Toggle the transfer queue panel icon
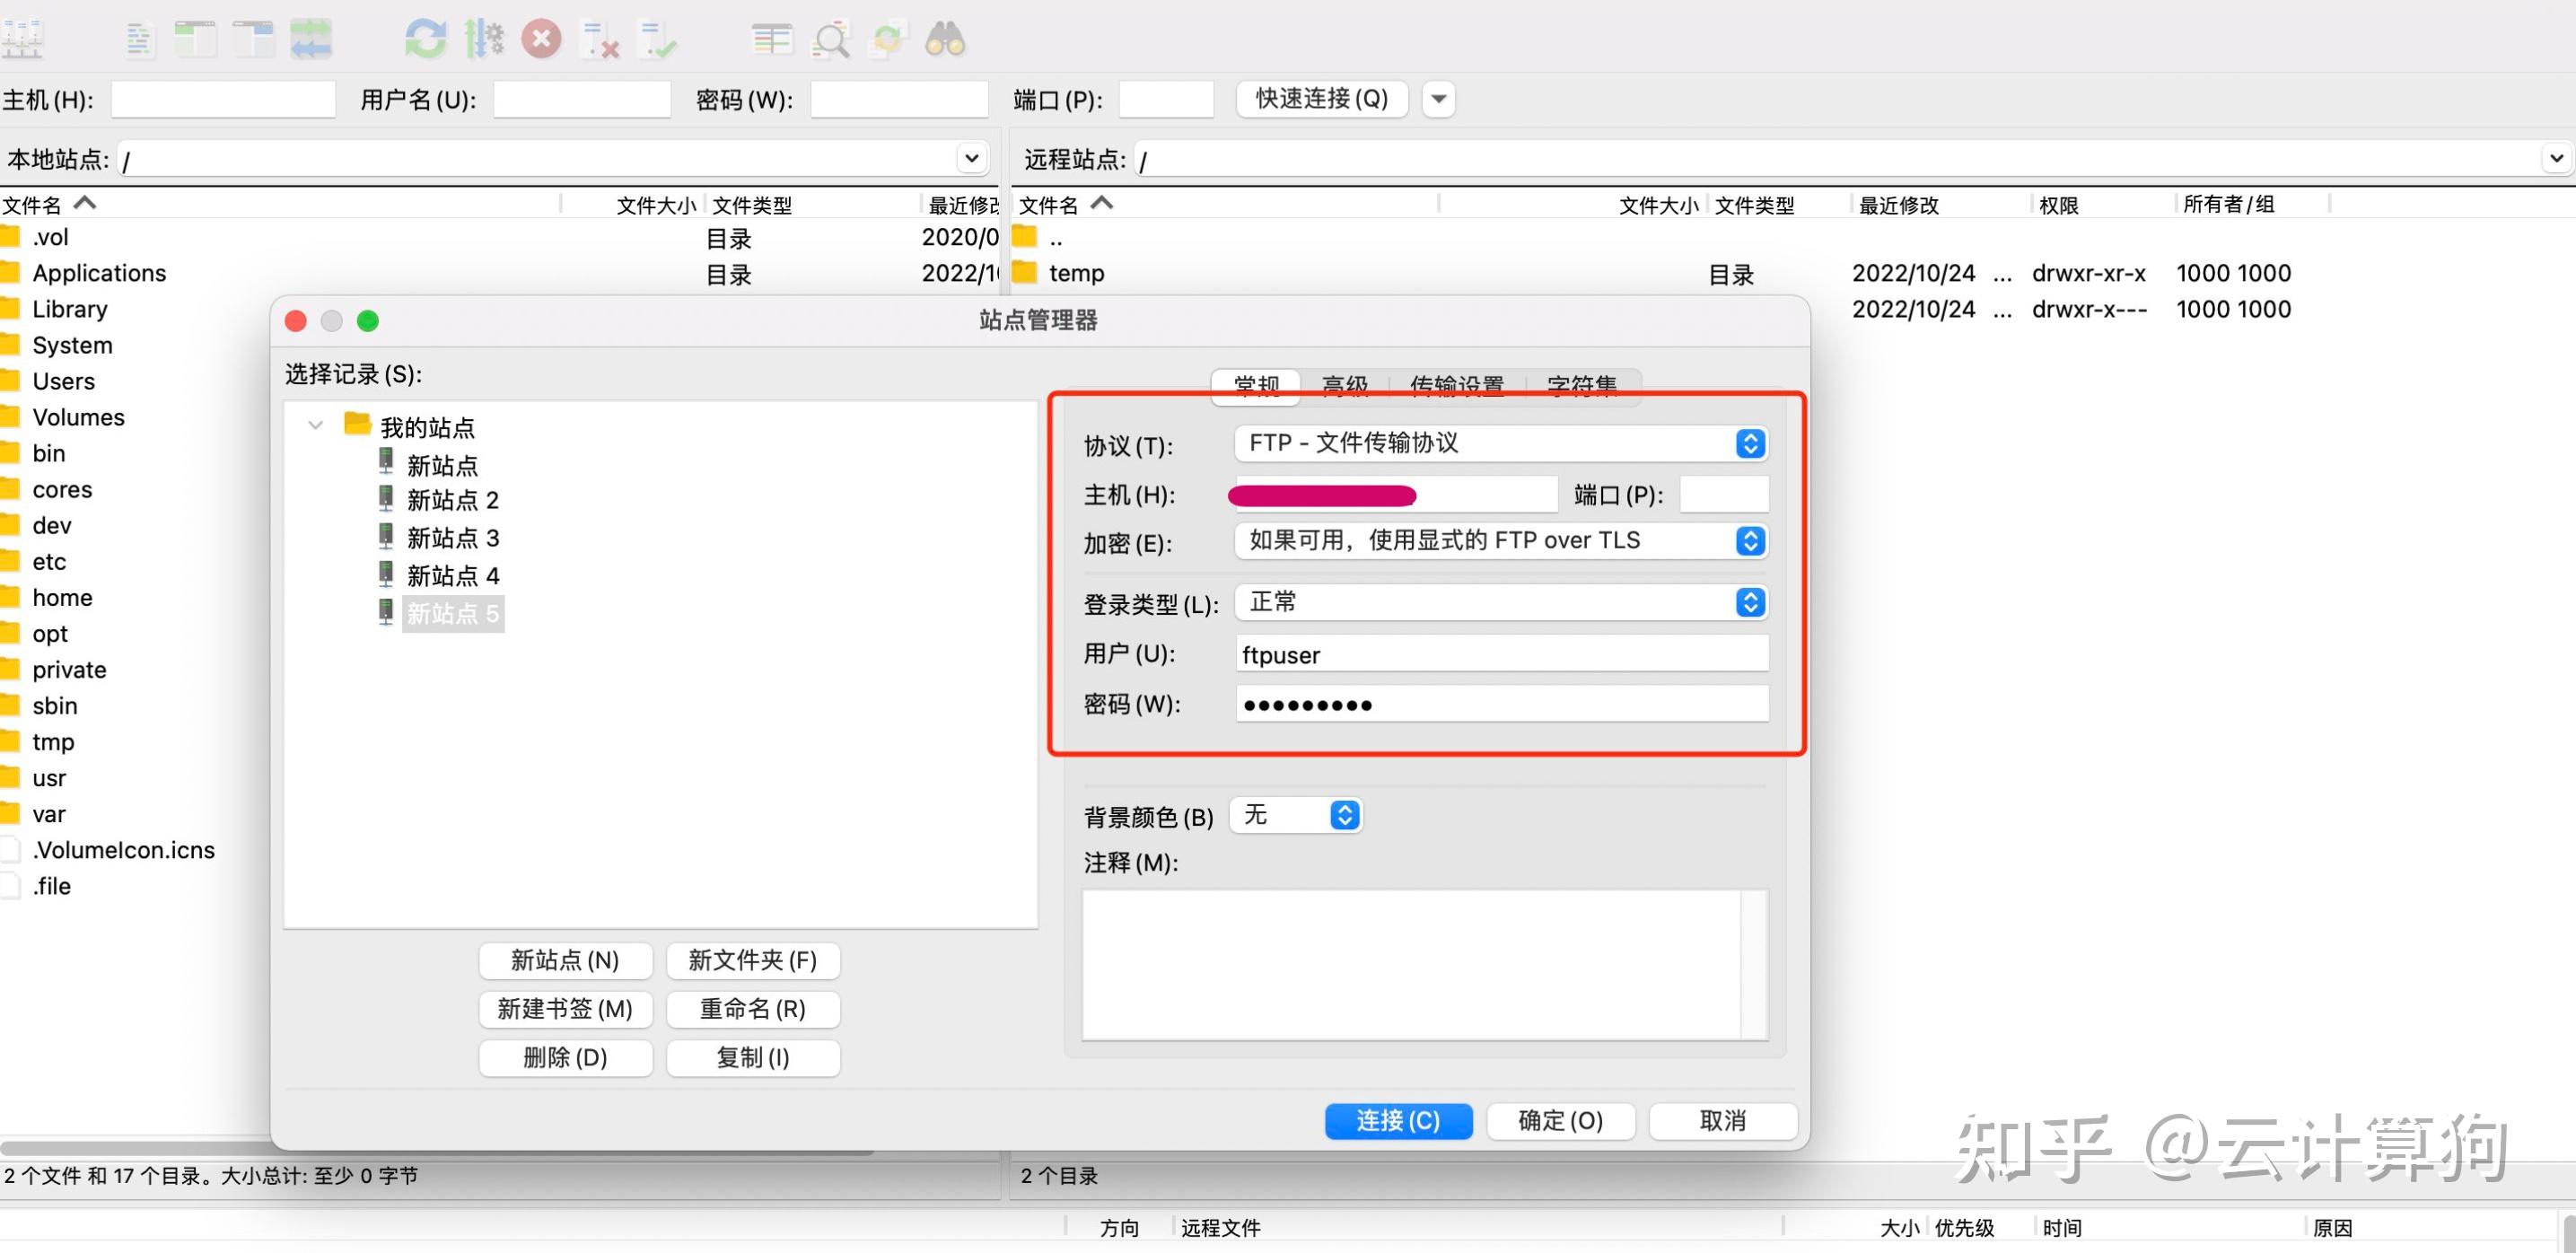 click(x=312, y=38)
